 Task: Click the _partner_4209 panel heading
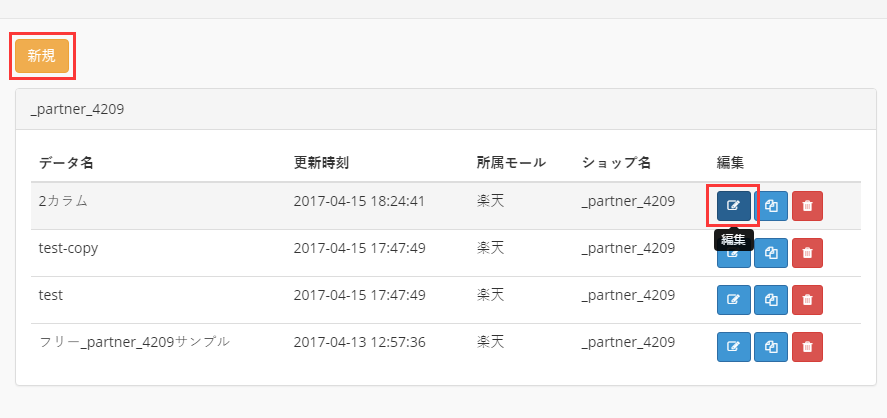point(77,108)
